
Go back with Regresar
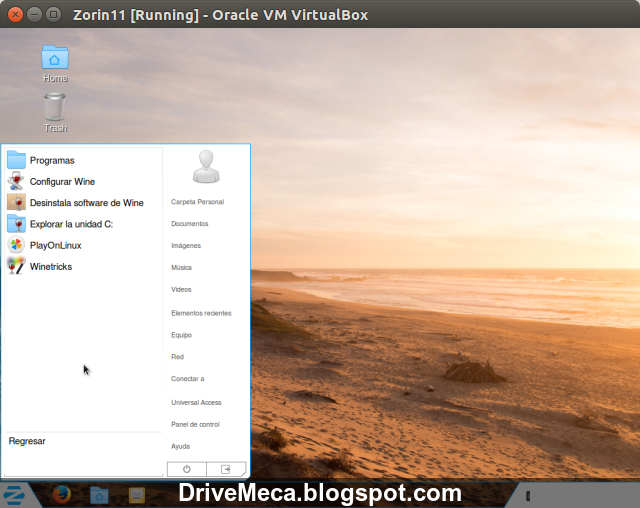click(x=27, y=441)
